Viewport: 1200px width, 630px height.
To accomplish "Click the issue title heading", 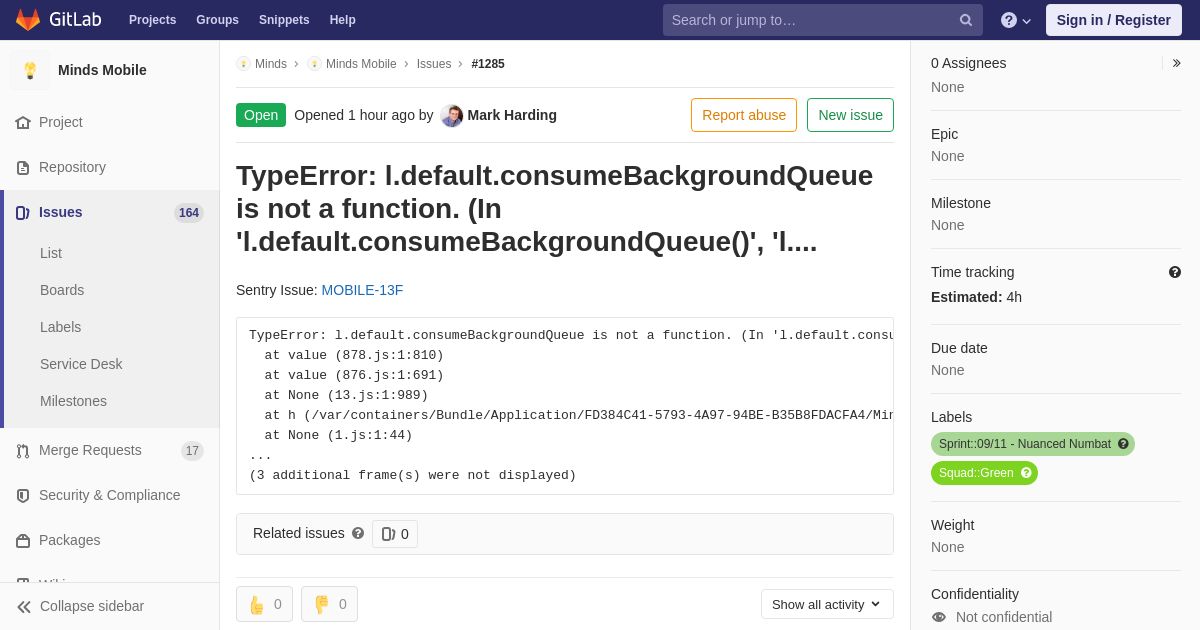I will click(x=565, y=209).
